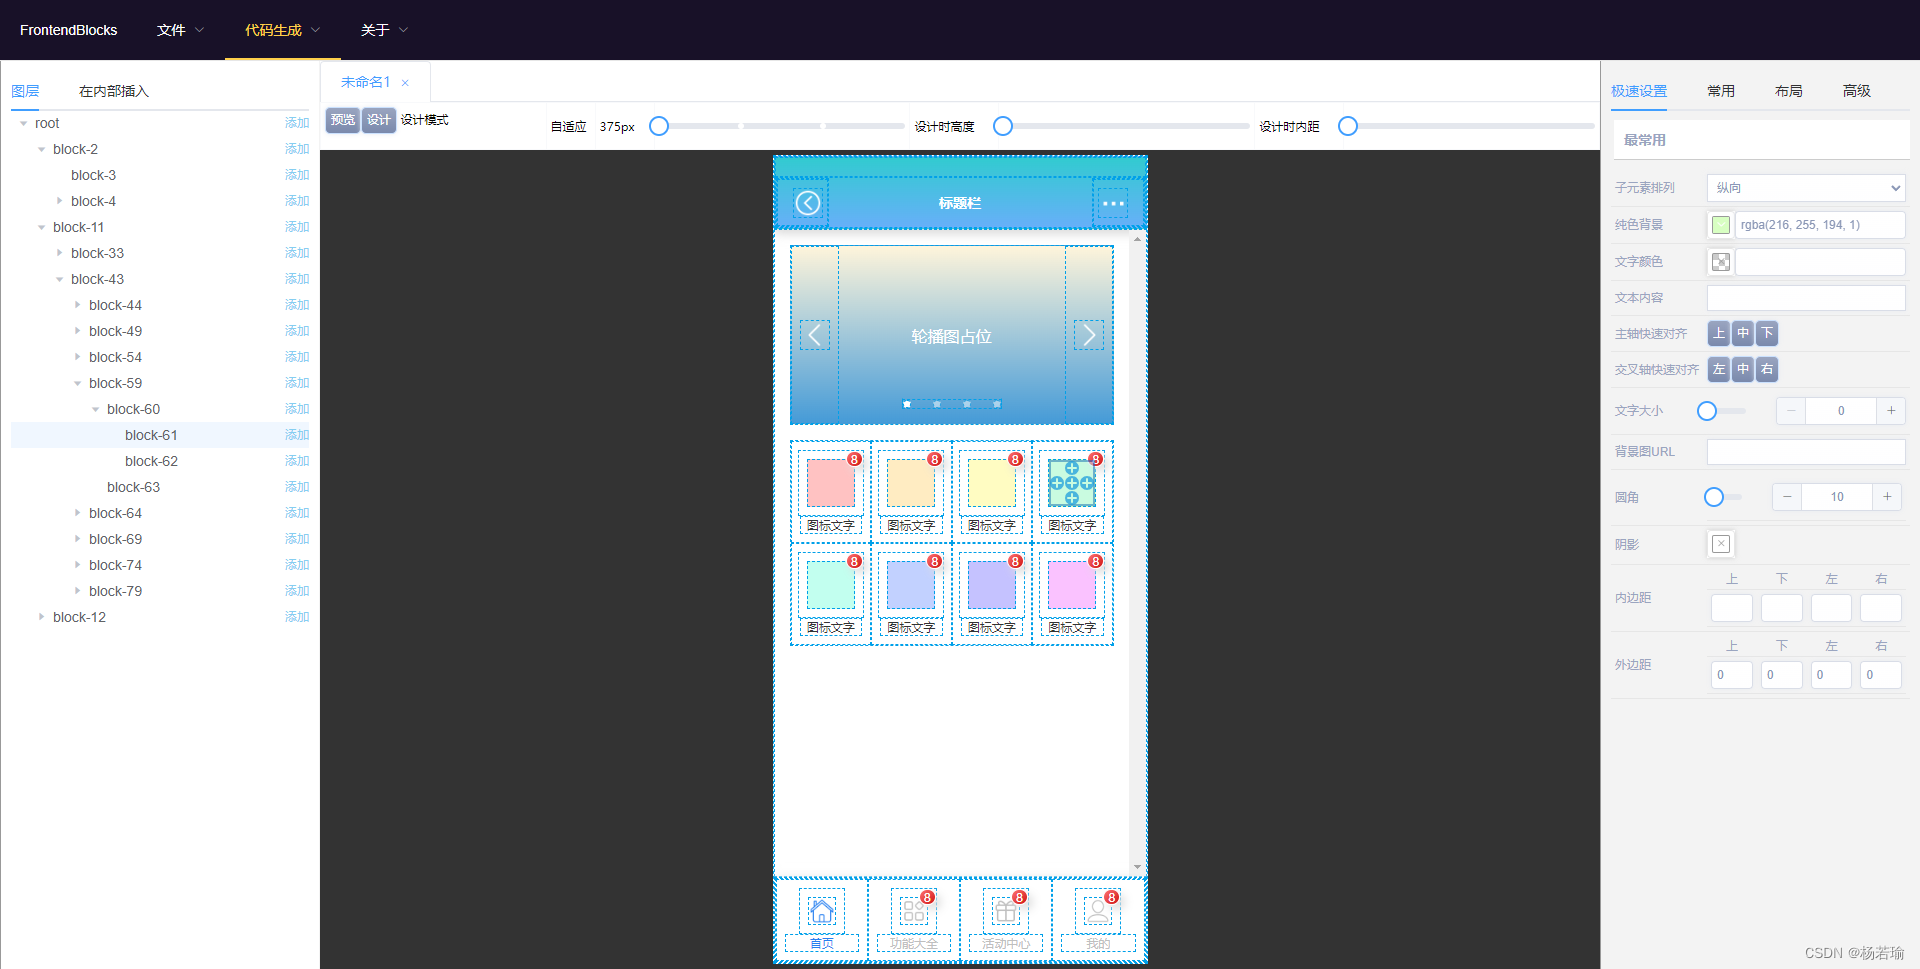Expand the block-64 tree node

(79, 512)
